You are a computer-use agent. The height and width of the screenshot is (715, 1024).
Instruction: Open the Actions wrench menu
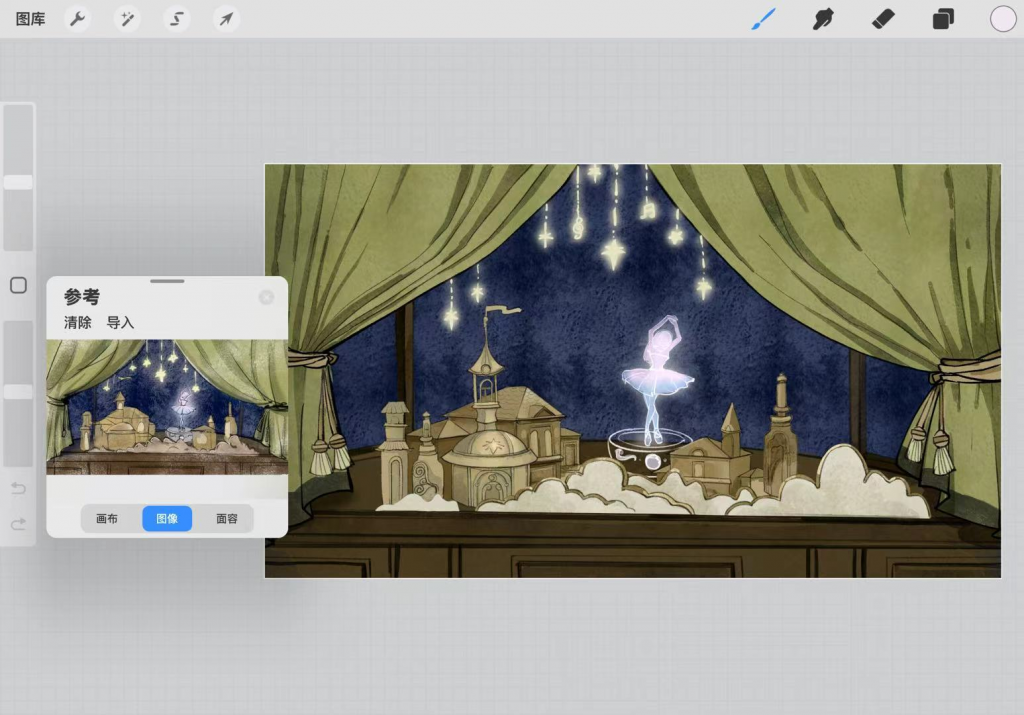click(x=77, y=19)
